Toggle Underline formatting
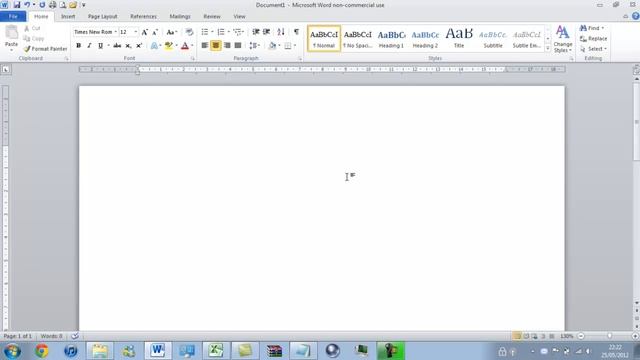 [x=100, y=46]
